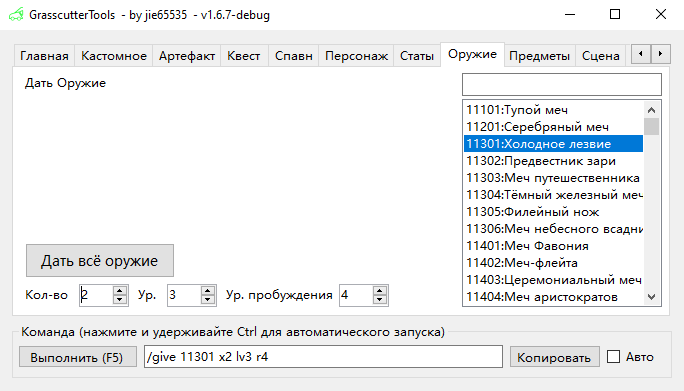Click weapon list scrollbar up arrow
Image resolution: width=684 pixels, height=391 pixels.
(652, 110)
